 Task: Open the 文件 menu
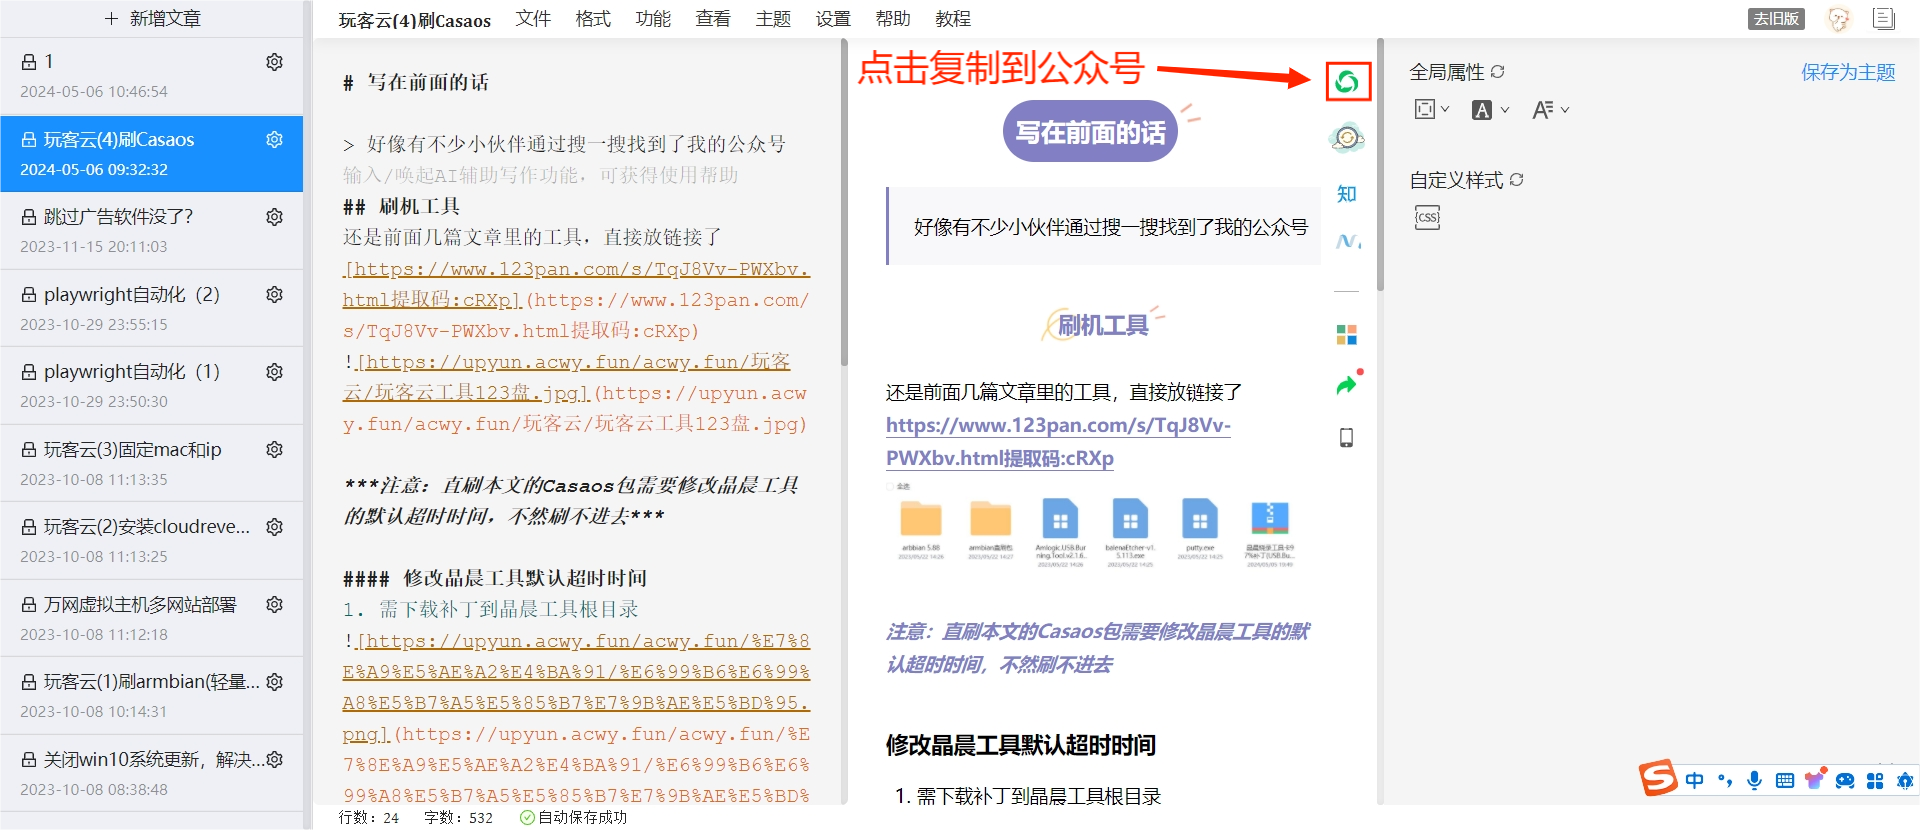533,18
